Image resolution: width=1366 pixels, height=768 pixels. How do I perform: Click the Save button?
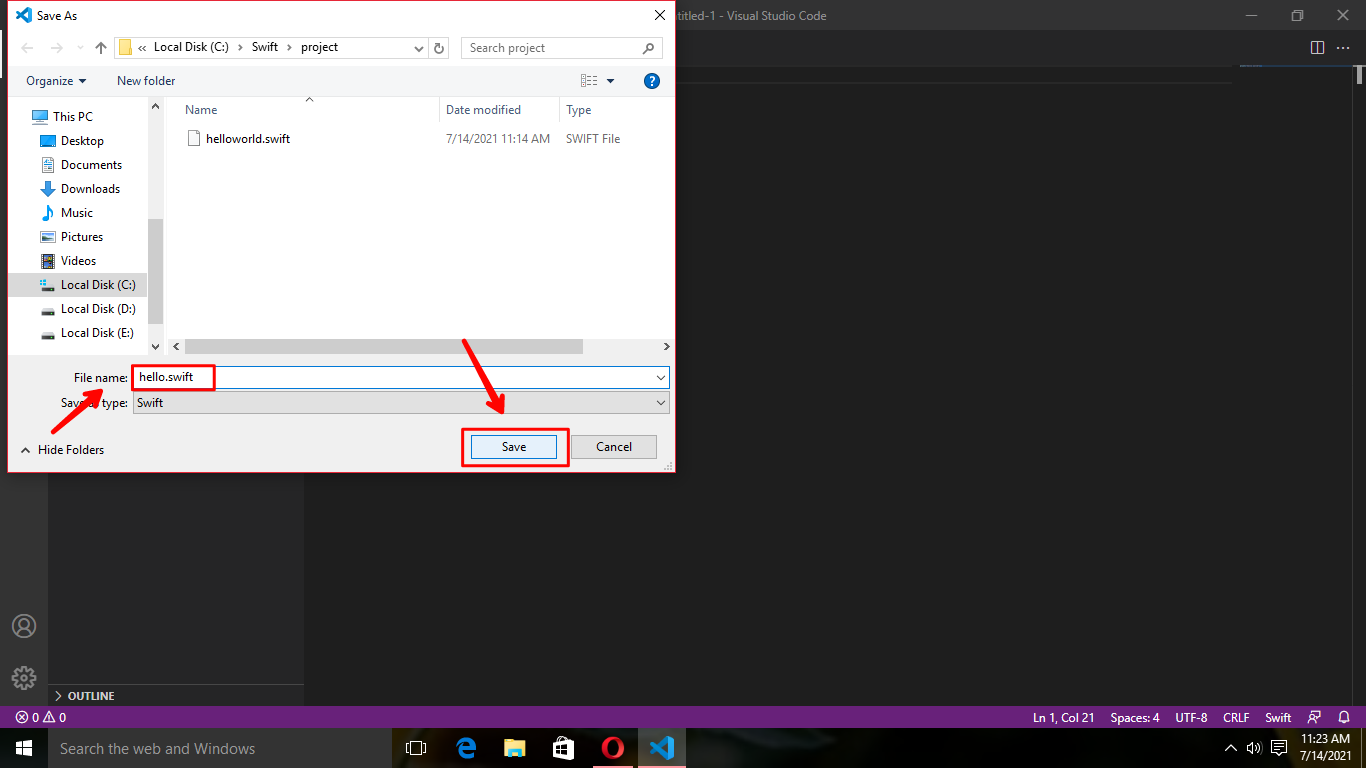514,446
